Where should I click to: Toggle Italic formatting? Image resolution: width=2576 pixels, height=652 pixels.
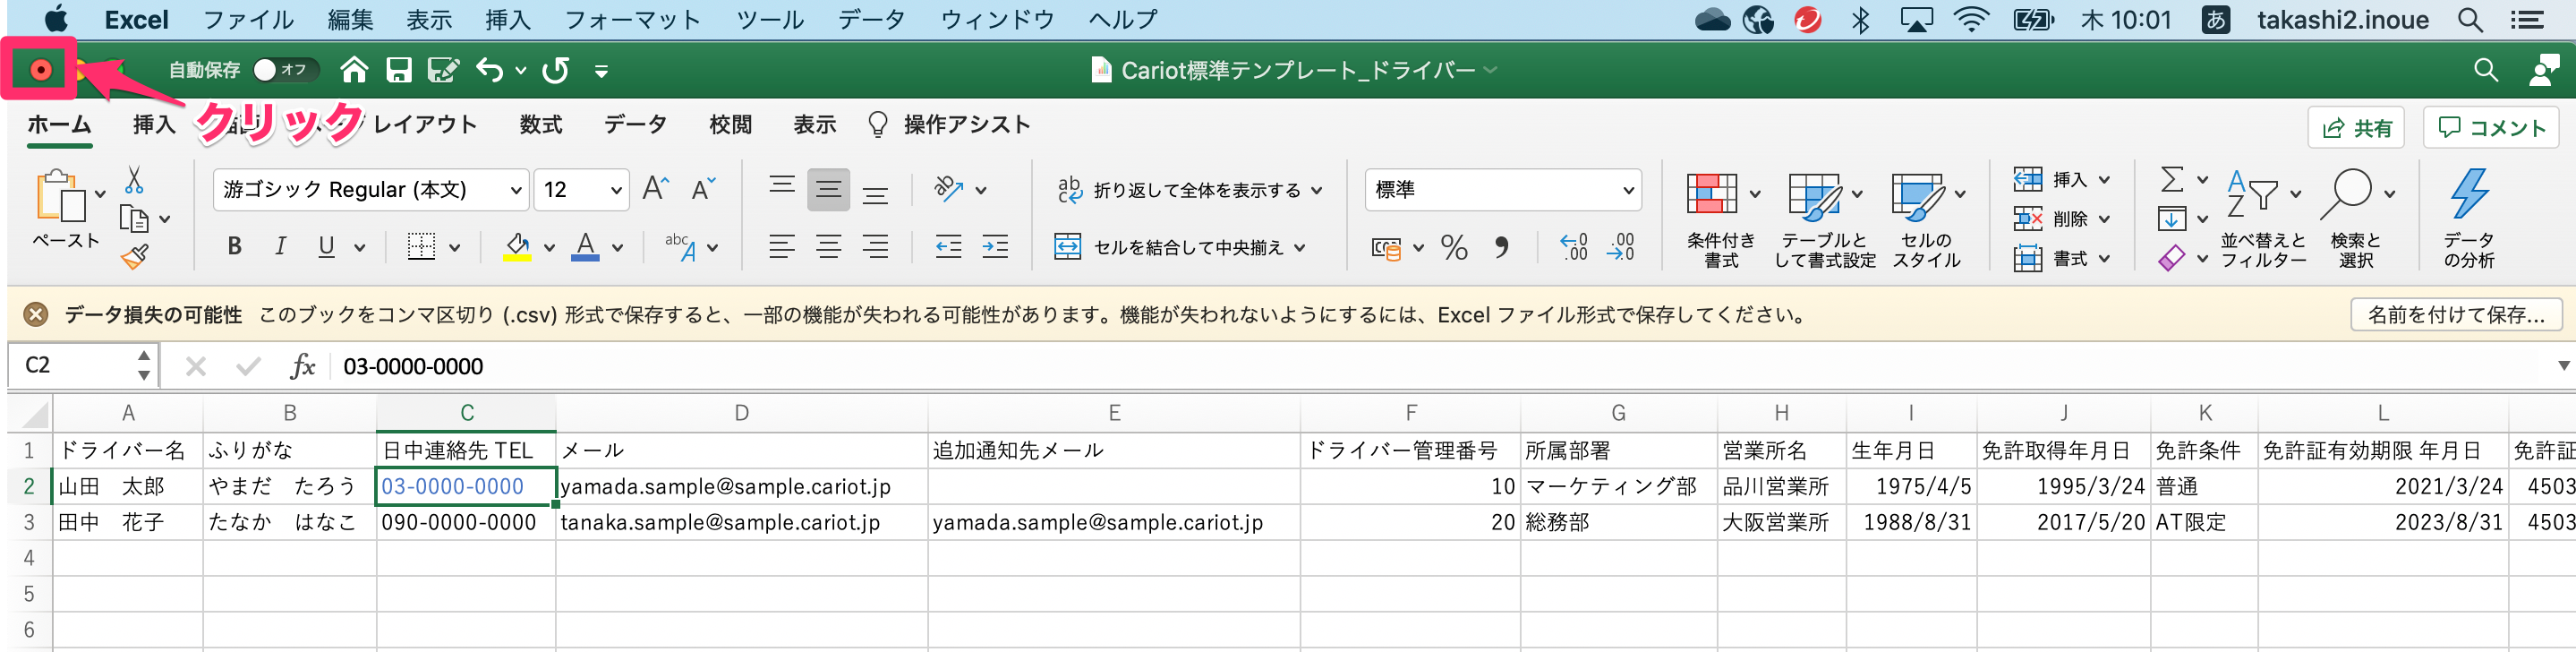point(280,247)
